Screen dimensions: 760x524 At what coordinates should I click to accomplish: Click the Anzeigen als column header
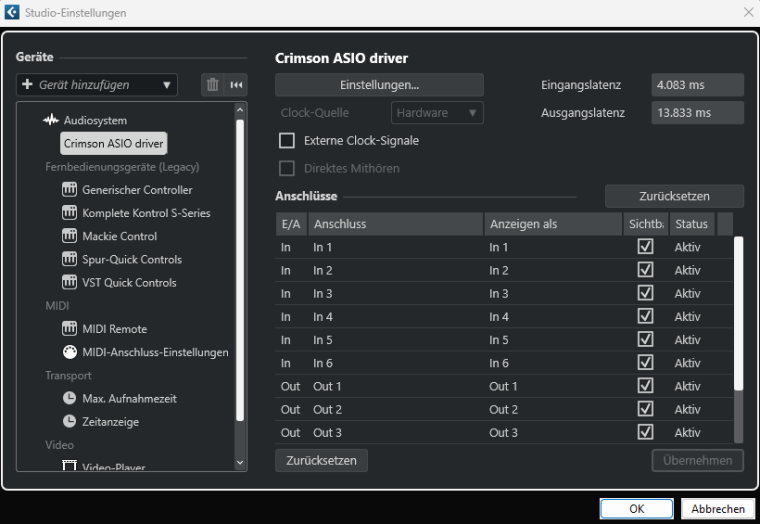552,224
